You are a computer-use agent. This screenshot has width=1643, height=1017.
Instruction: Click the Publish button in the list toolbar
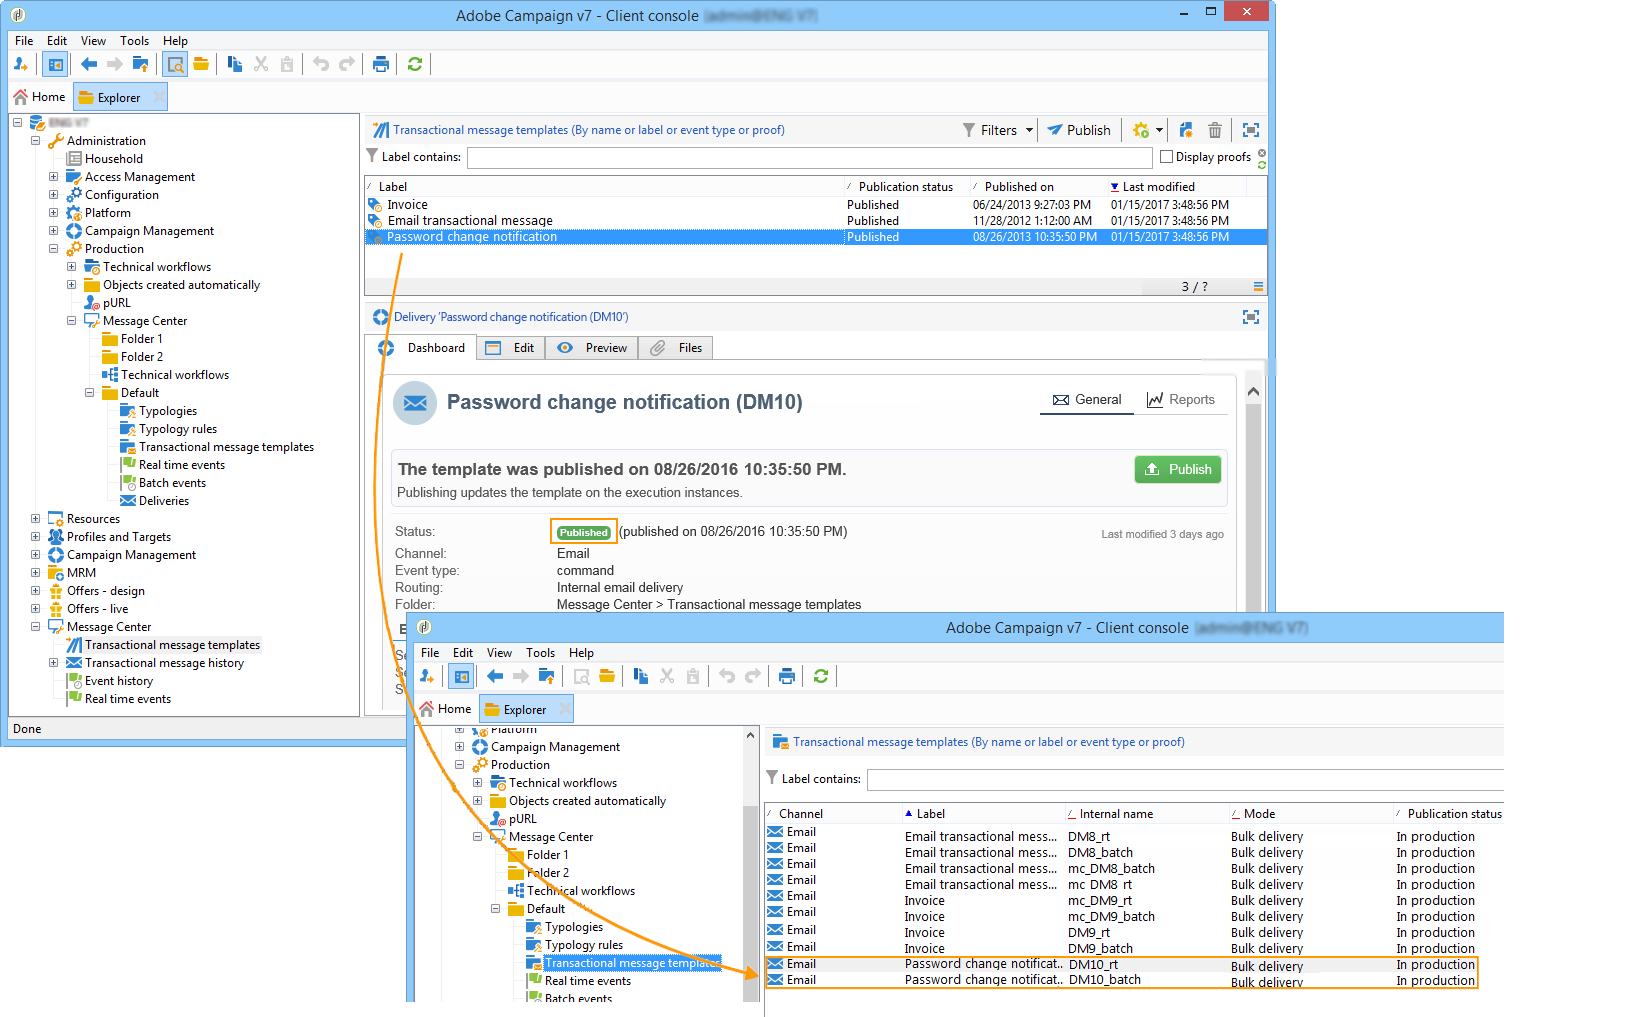click(1079, 130)
